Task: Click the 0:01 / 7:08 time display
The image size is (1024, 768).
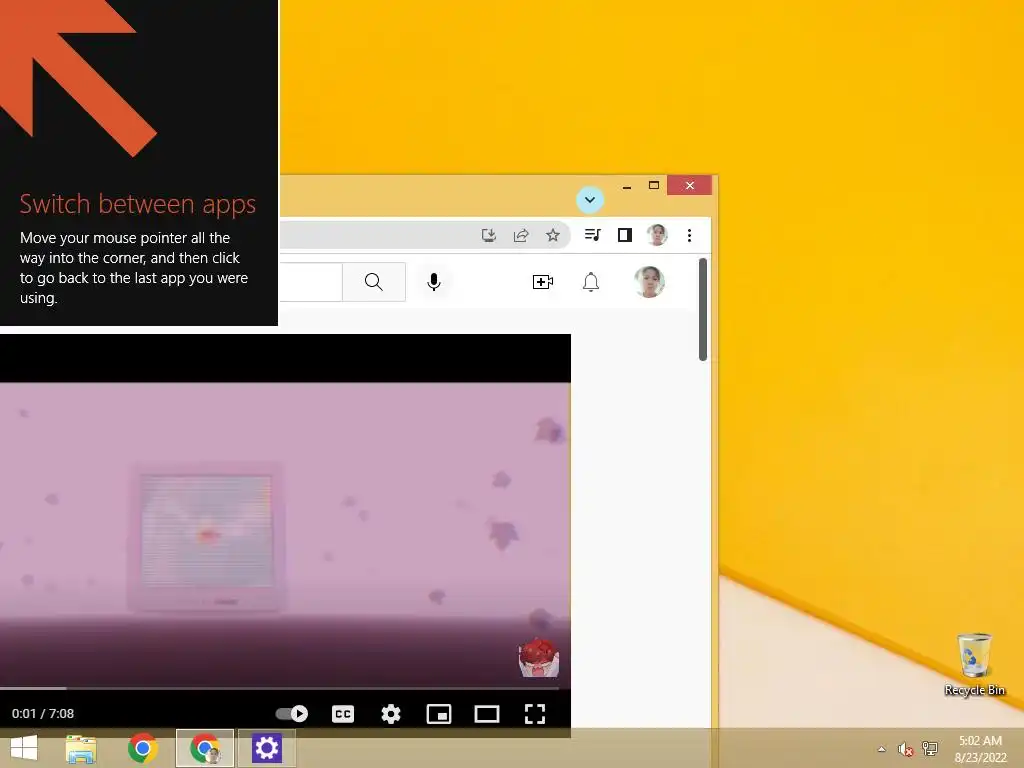Action: (43, 714)
